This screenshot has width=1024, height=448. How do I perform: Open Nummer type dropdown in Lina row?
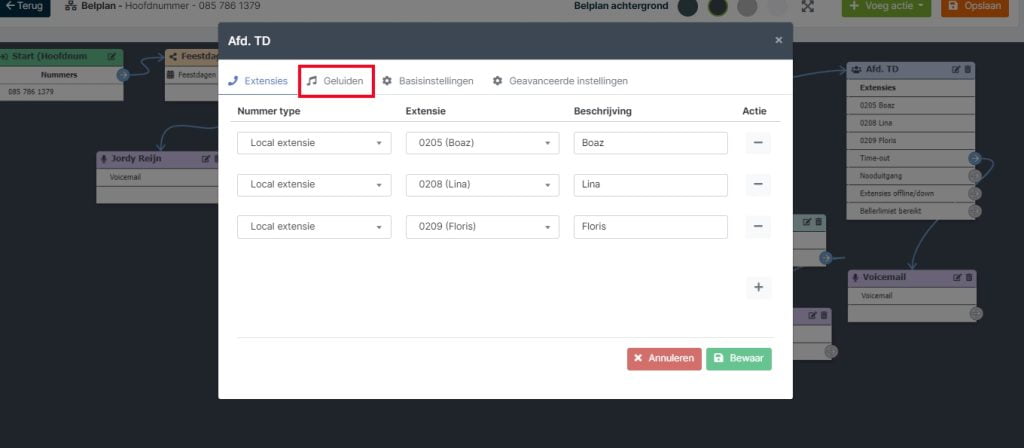(314, 185)
